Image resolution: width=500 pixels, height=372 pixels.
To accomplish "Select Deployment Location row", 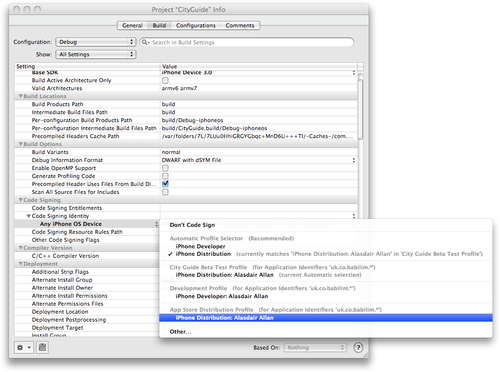I will coord(87,312).
